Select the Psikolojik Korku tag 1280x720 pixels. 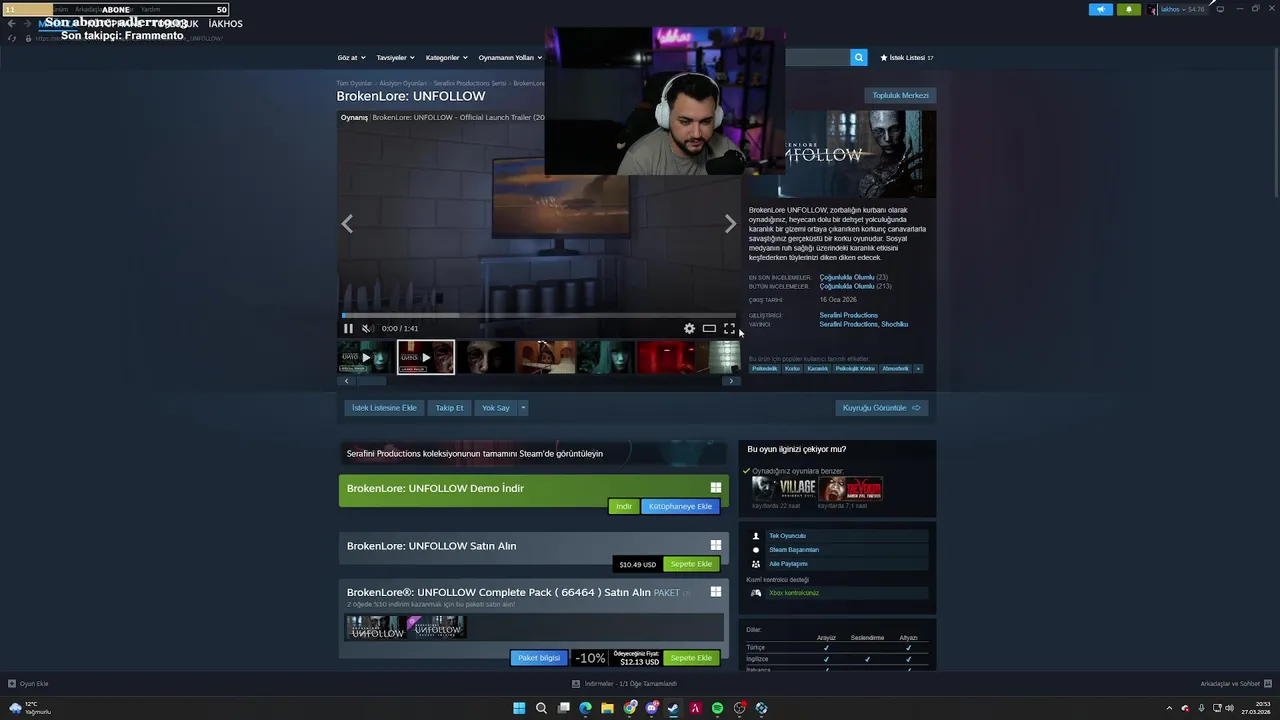click(x=855, y=368)
